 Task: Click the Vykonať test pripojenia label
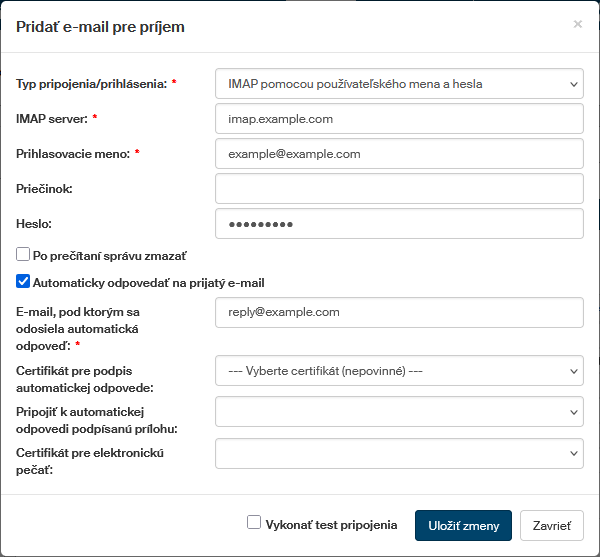331,524
